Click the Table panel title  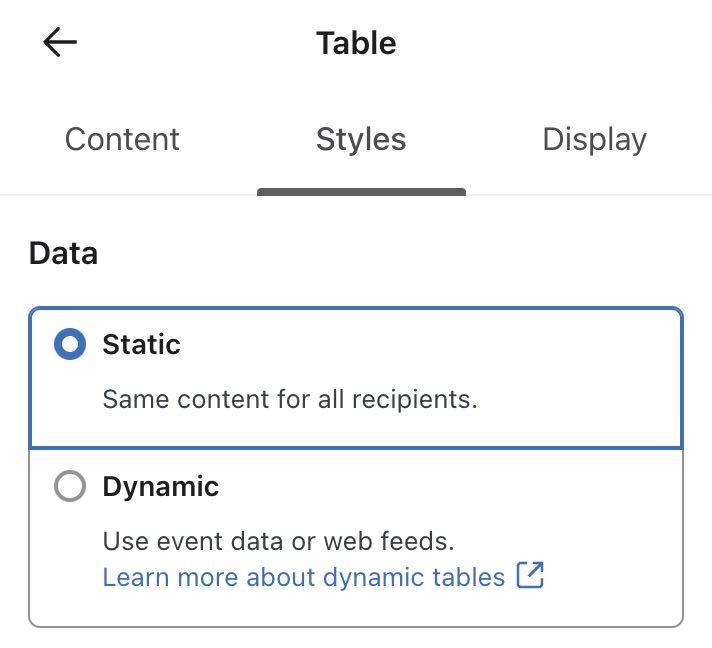pos(356,43)
